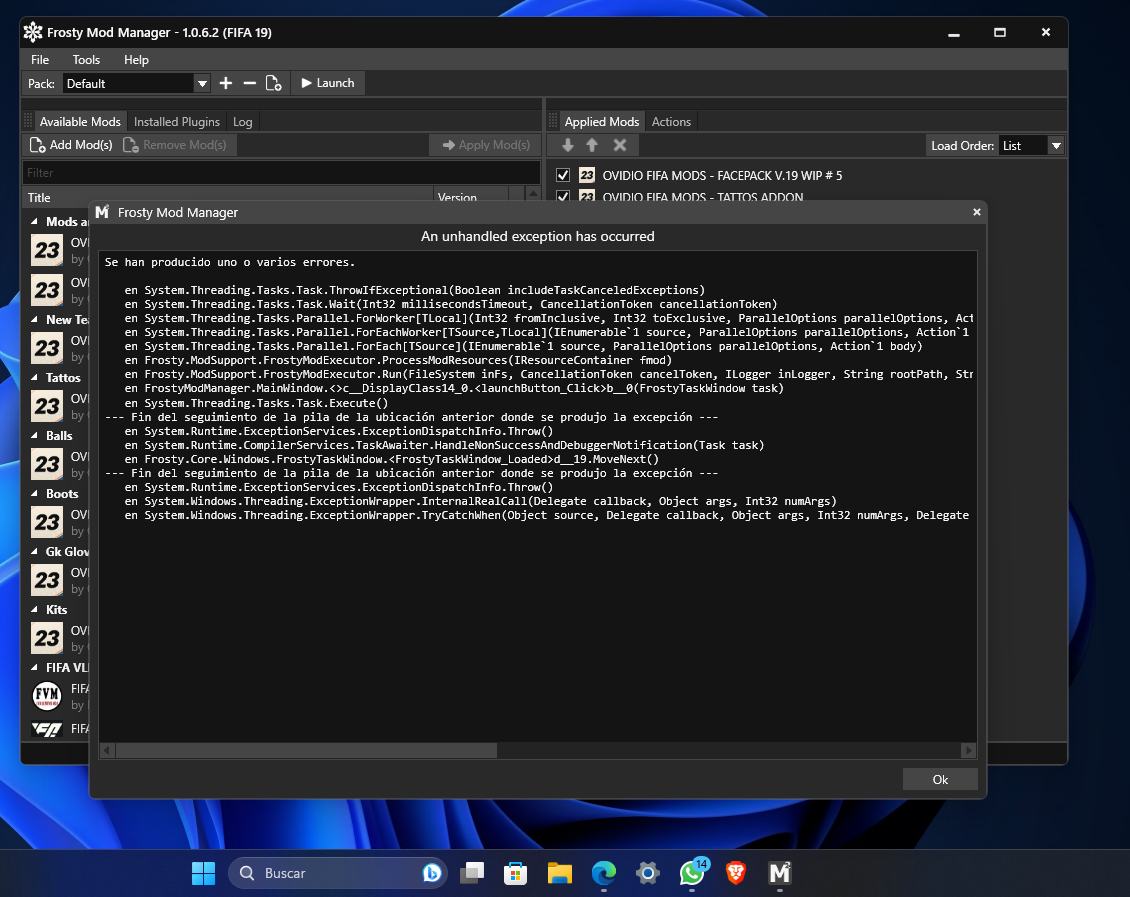The height and width of the screenshot is (897, 1130).
Task: Click the Title column header
Action: tap(228, 197)
